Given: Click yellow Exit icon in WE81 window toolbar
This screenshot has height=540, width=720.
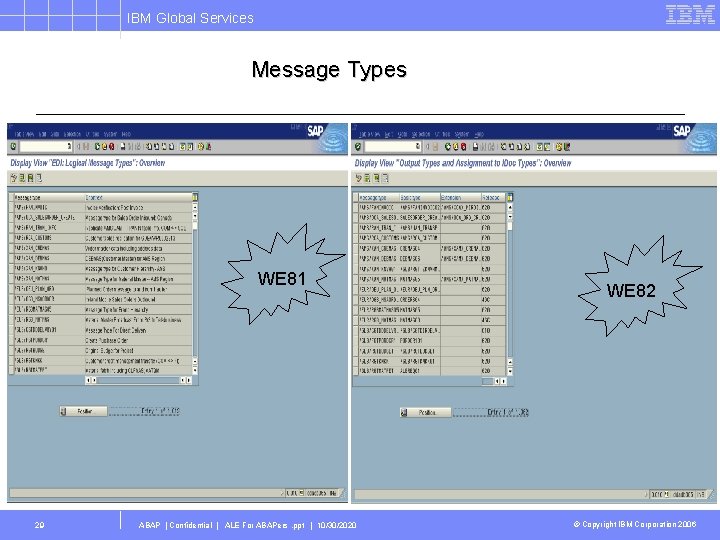Looking at the screenshot, I should [104, 146].
